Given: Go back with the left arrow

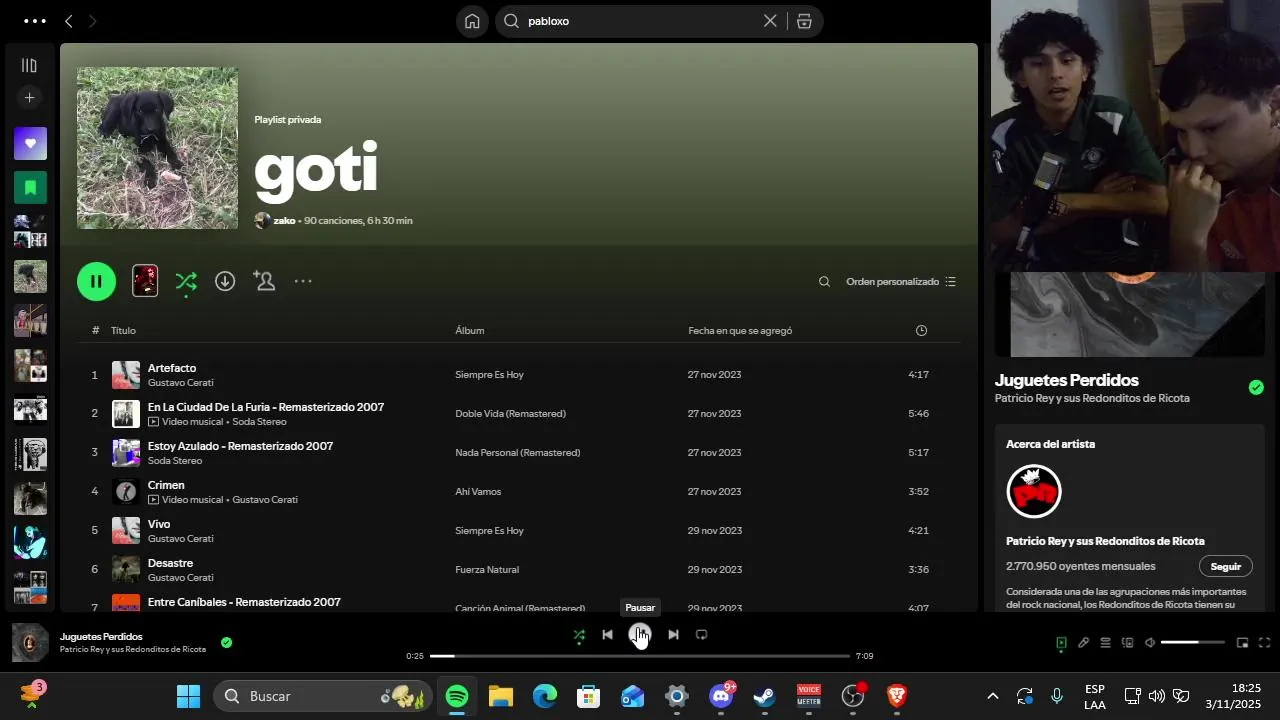Looking at the screenshot, I should click(x=68, y=21).
